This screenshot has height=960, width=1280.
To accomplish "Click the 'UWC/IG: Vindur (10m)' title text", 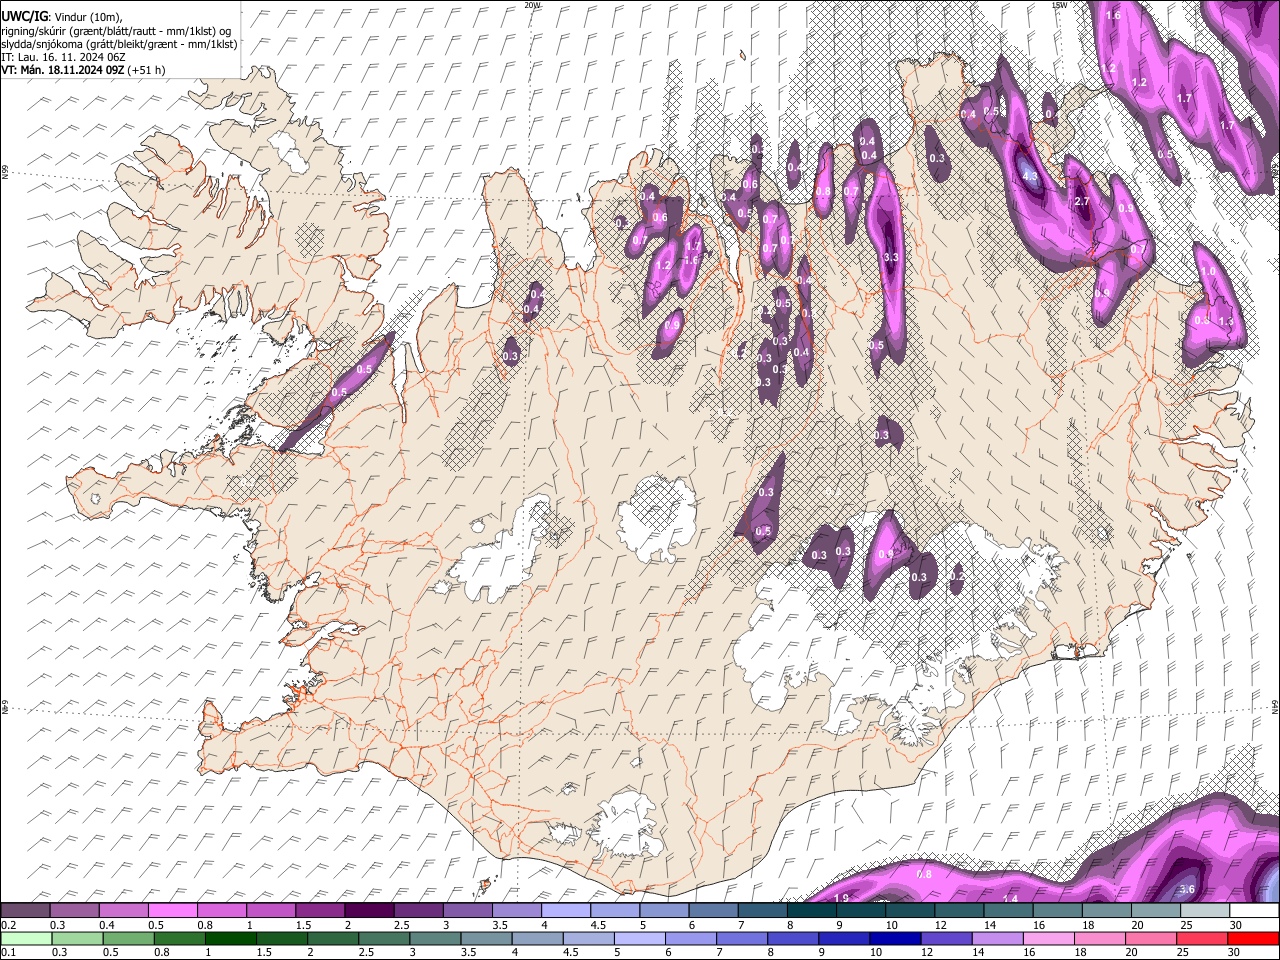I will tap(62, 16).
